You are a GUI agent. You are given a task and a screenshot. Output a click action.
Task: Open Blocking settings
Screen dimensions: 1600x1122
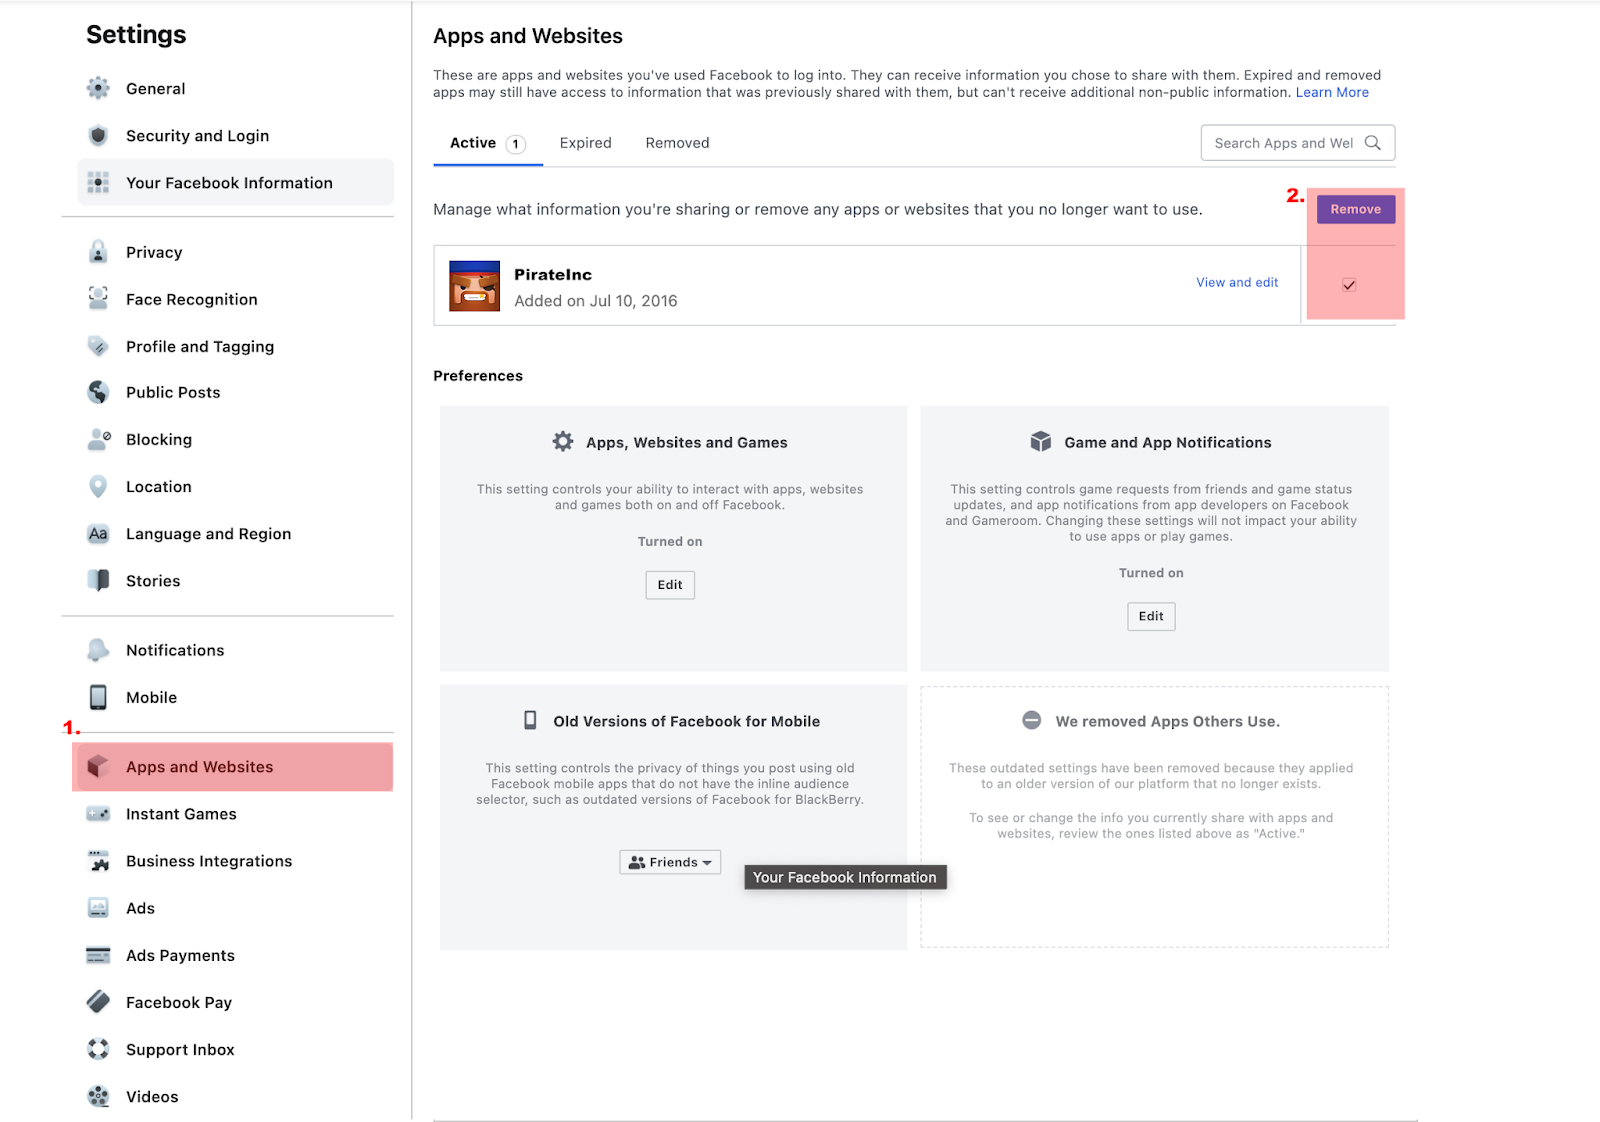pos(235,439)
